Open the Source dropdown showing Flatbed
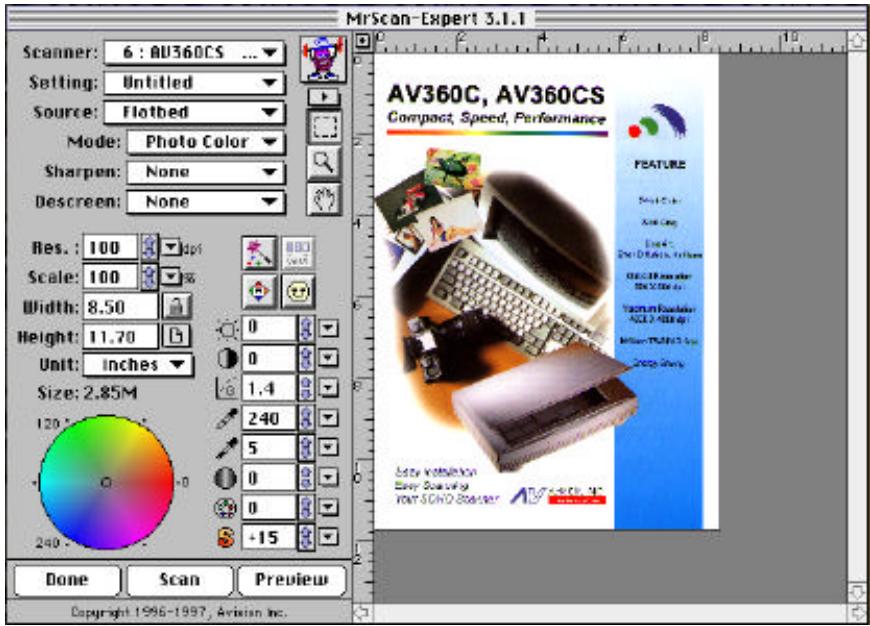 tap(195, 113)
